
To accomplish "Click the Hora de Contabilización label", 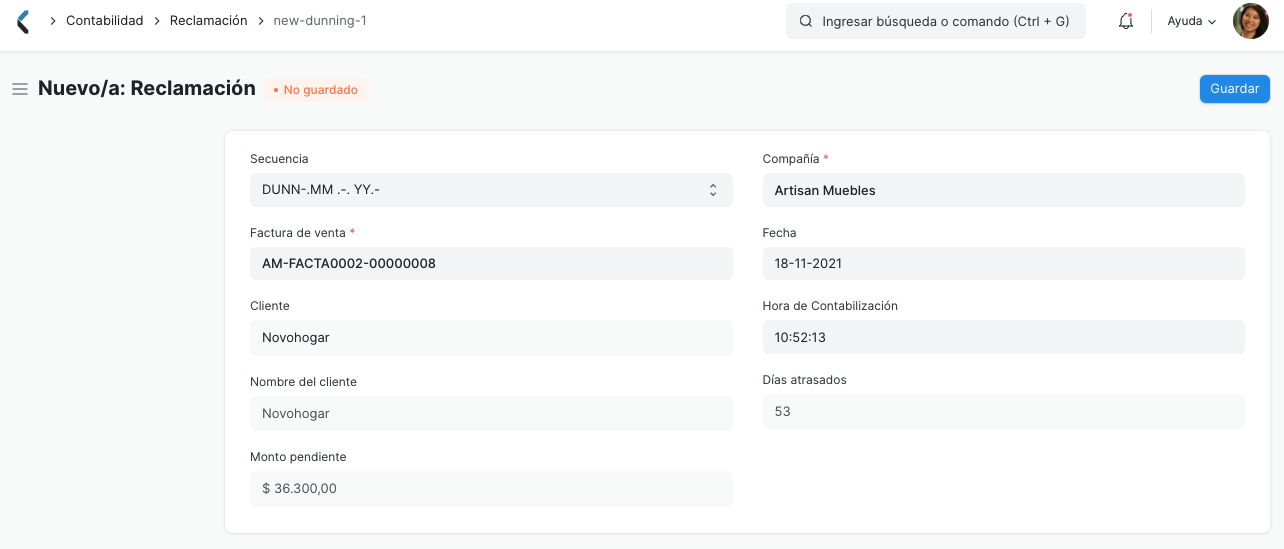I will tap(830, 306).
